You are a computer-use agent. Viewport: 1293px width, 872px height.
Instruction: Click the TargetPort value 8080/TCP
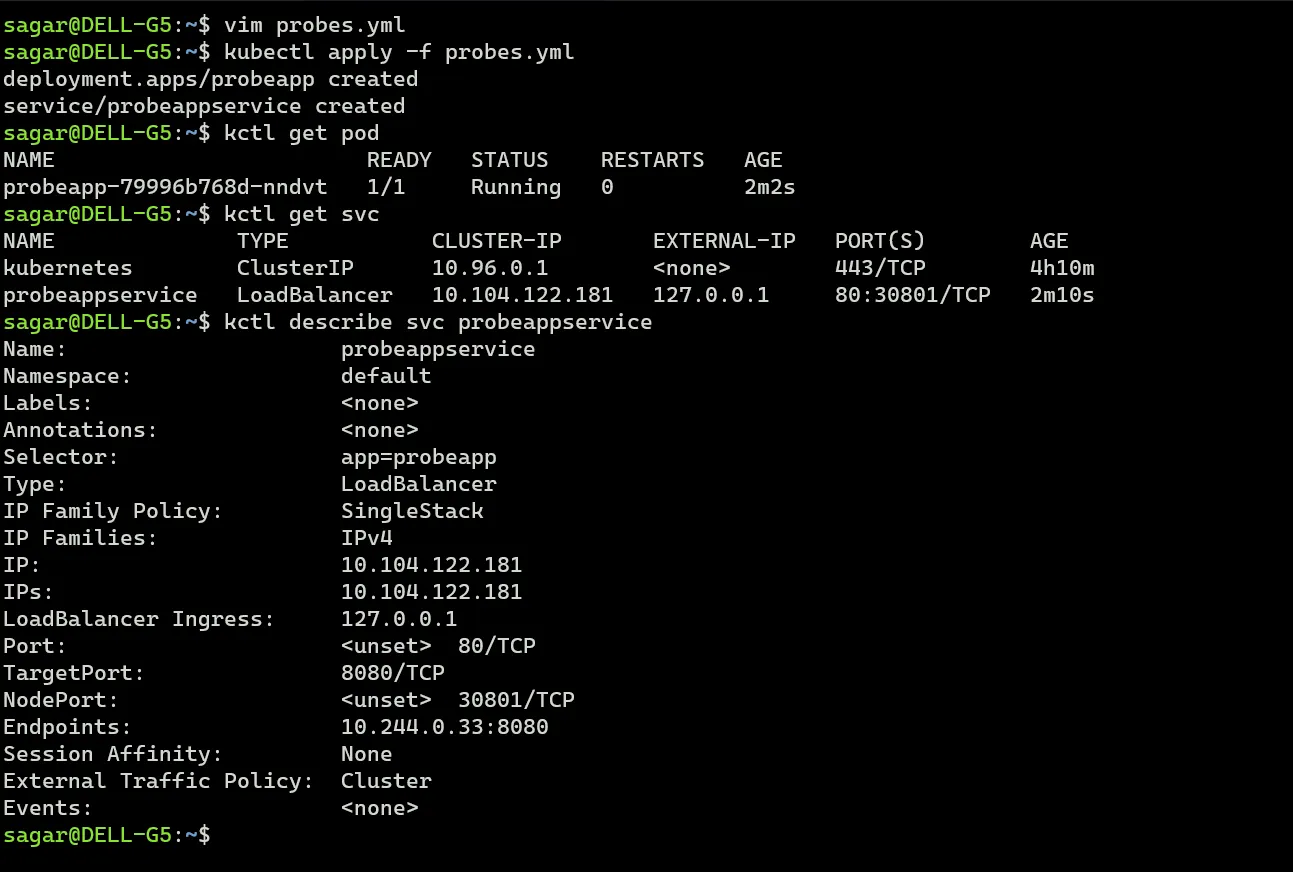click(x=393, y=673)
